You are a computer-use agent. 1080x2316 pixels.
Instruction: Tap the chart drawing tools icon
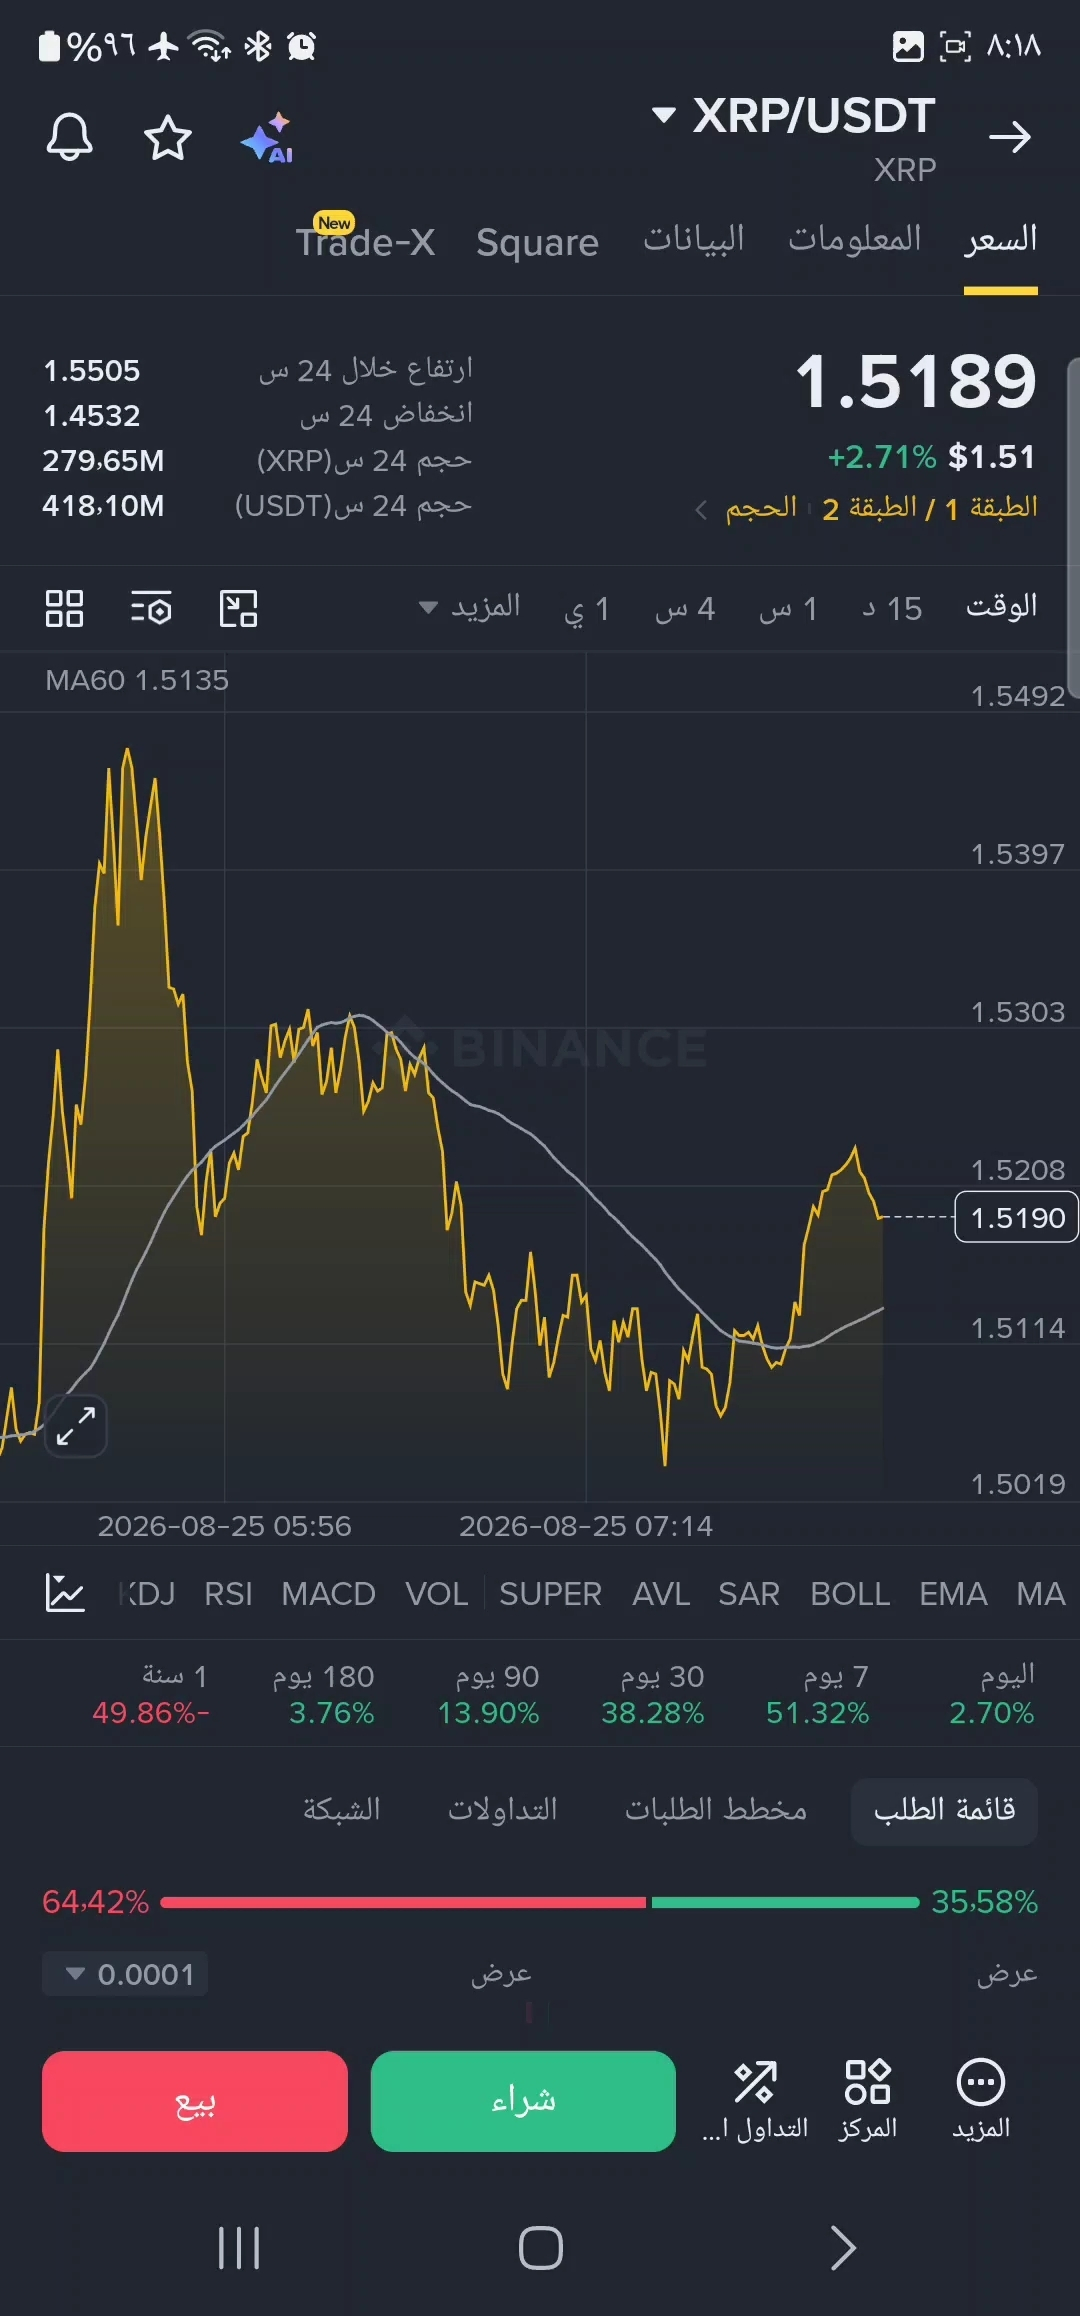point(238,608)
